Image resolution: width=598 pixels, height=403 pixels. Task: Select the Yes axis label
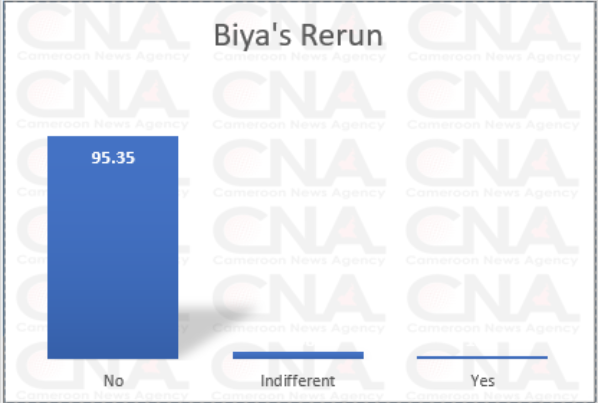pyautogui.click(x=482, y=381)
